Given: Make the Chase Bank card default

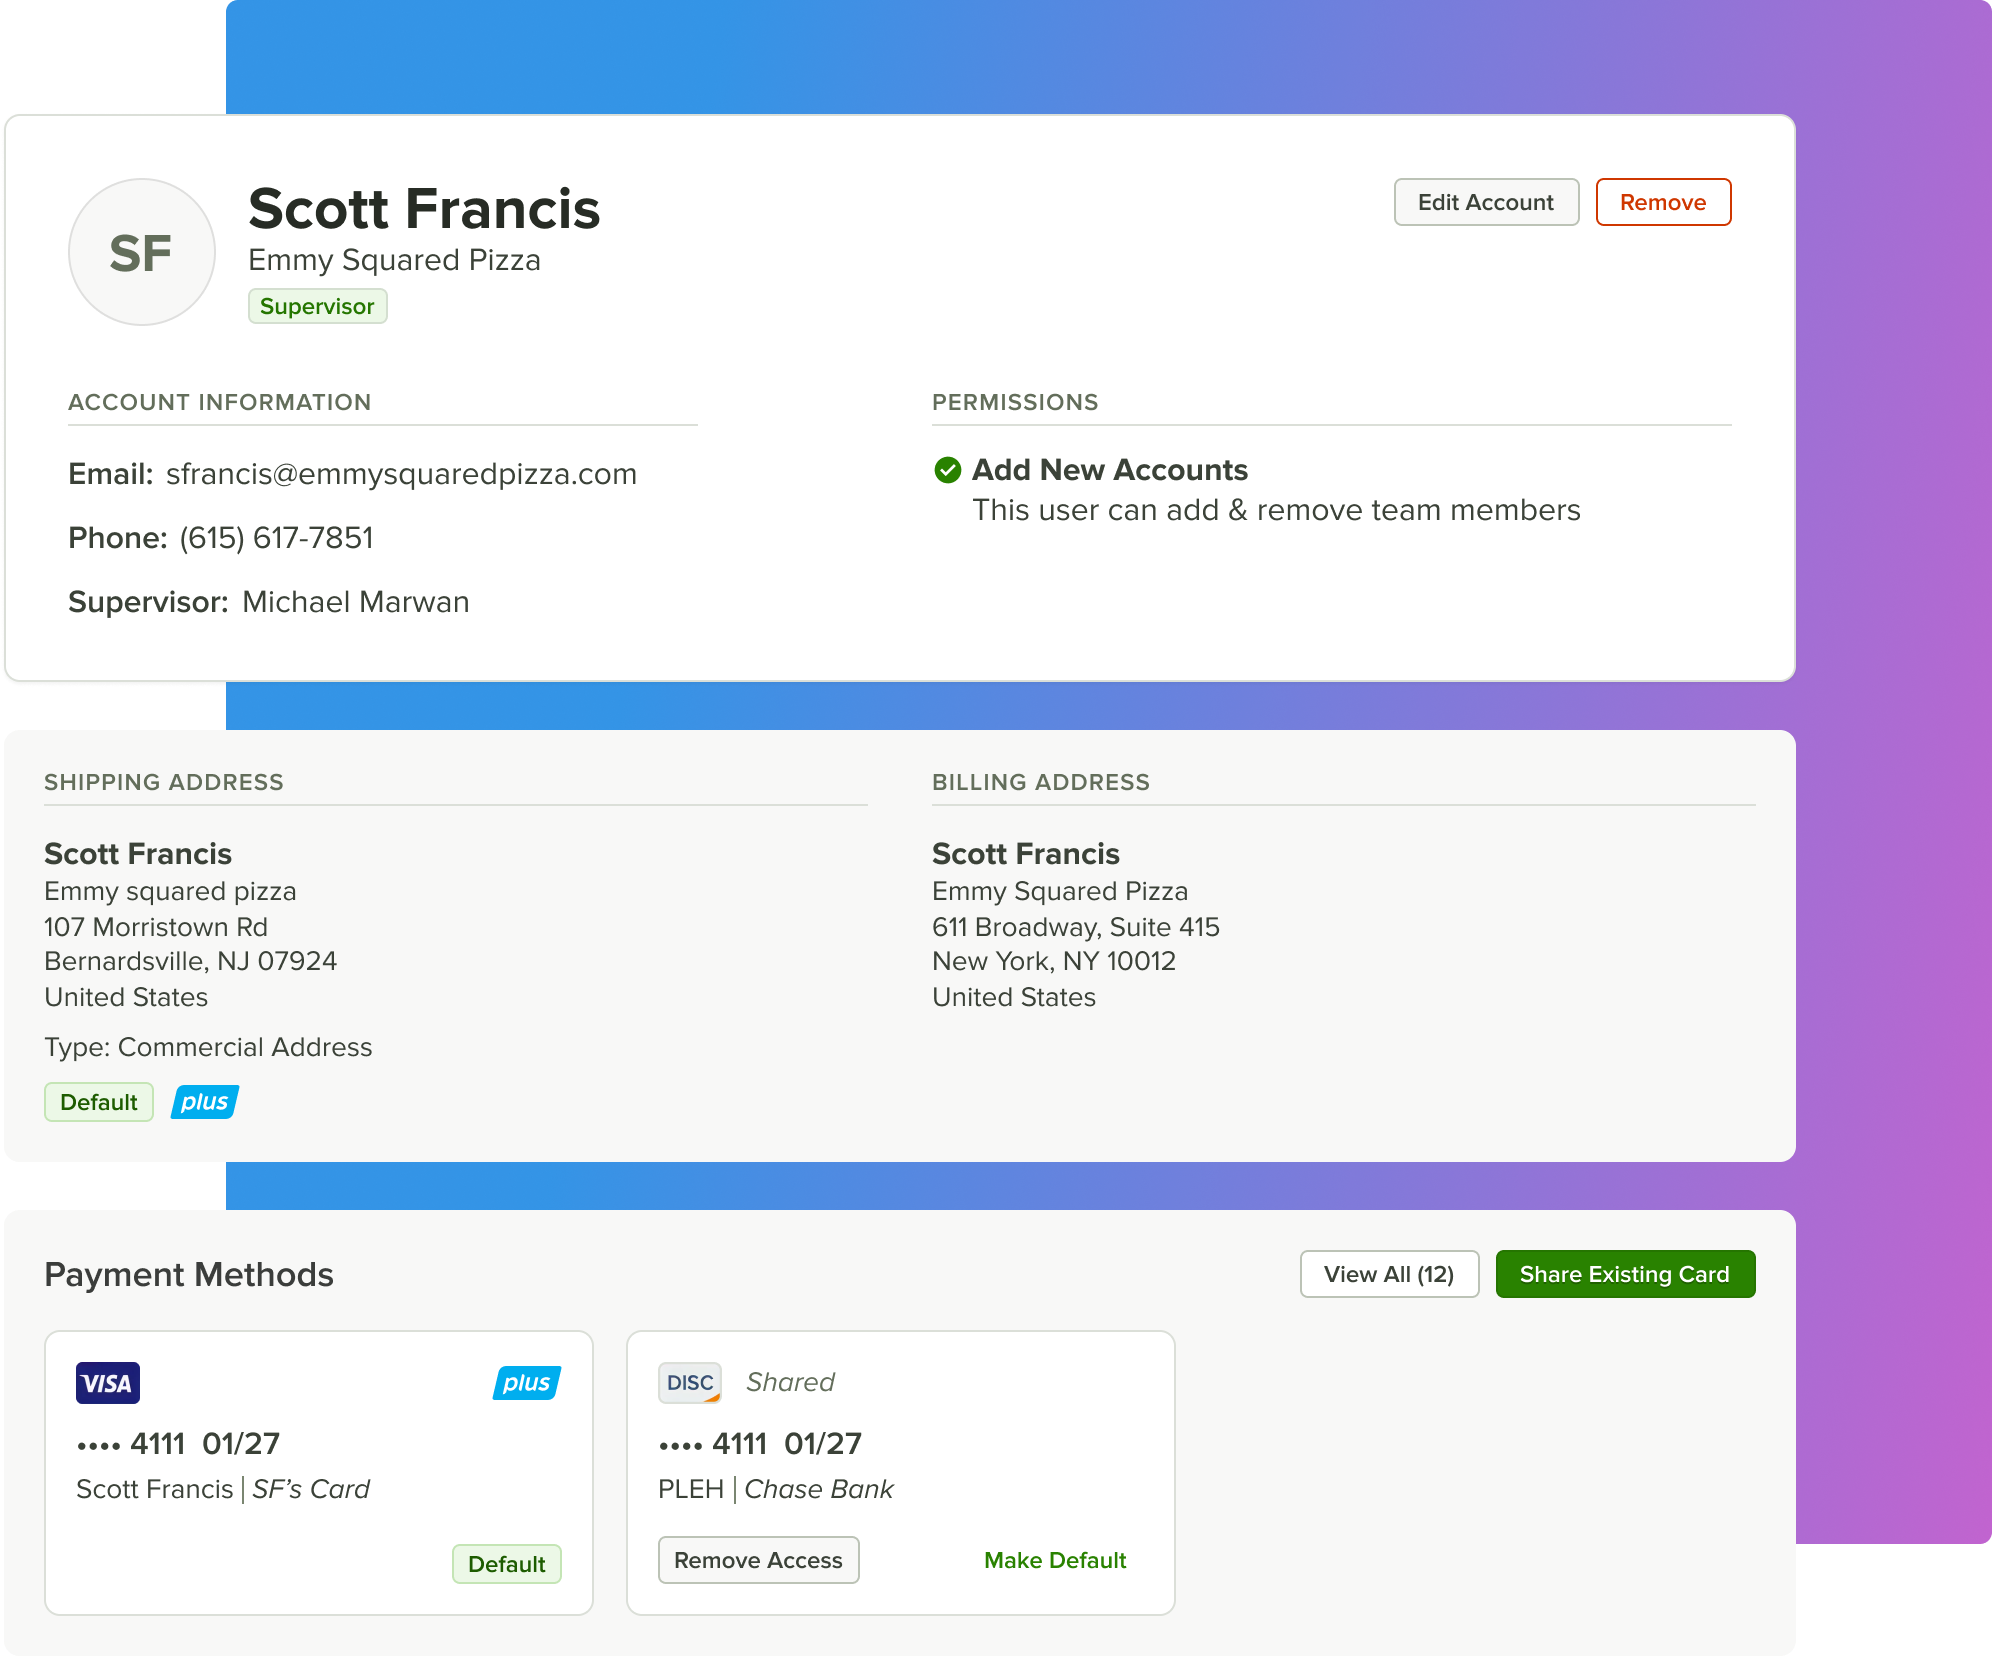Looking at the screenshot, I should click(x=1054, y=1560).
